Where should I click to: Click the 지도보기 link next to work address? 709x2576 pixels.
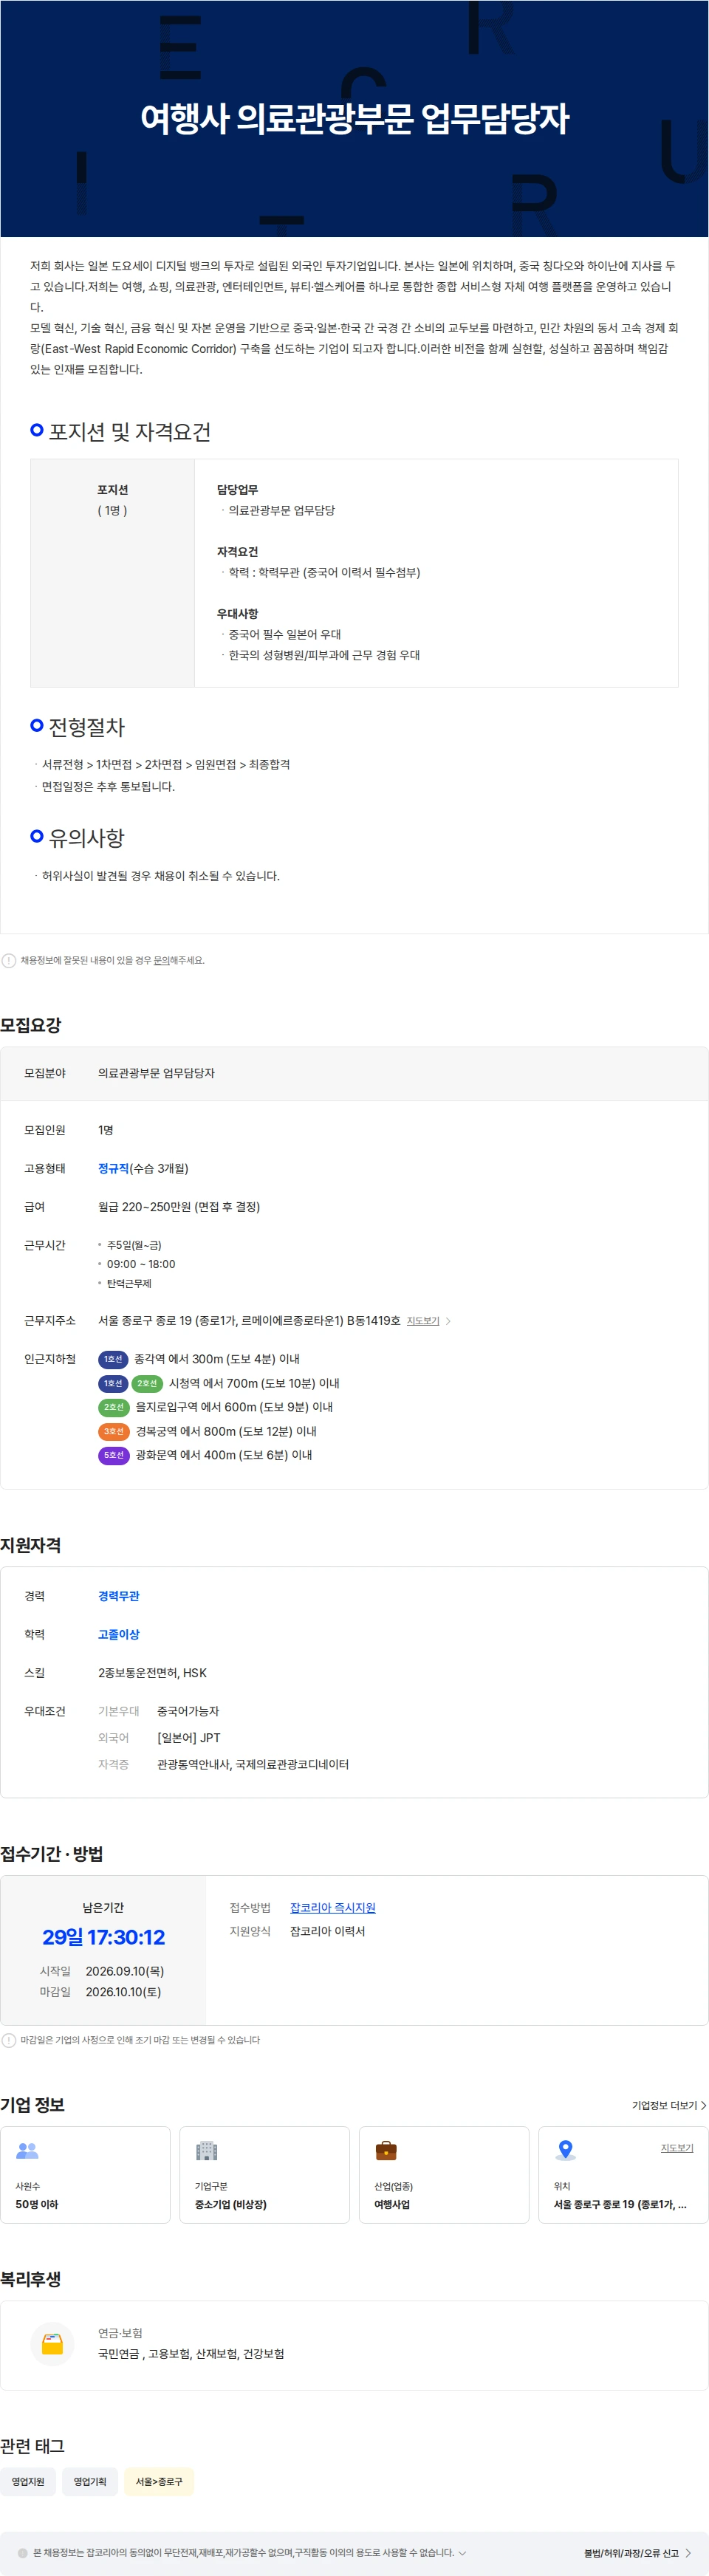tap(423, 1321)
